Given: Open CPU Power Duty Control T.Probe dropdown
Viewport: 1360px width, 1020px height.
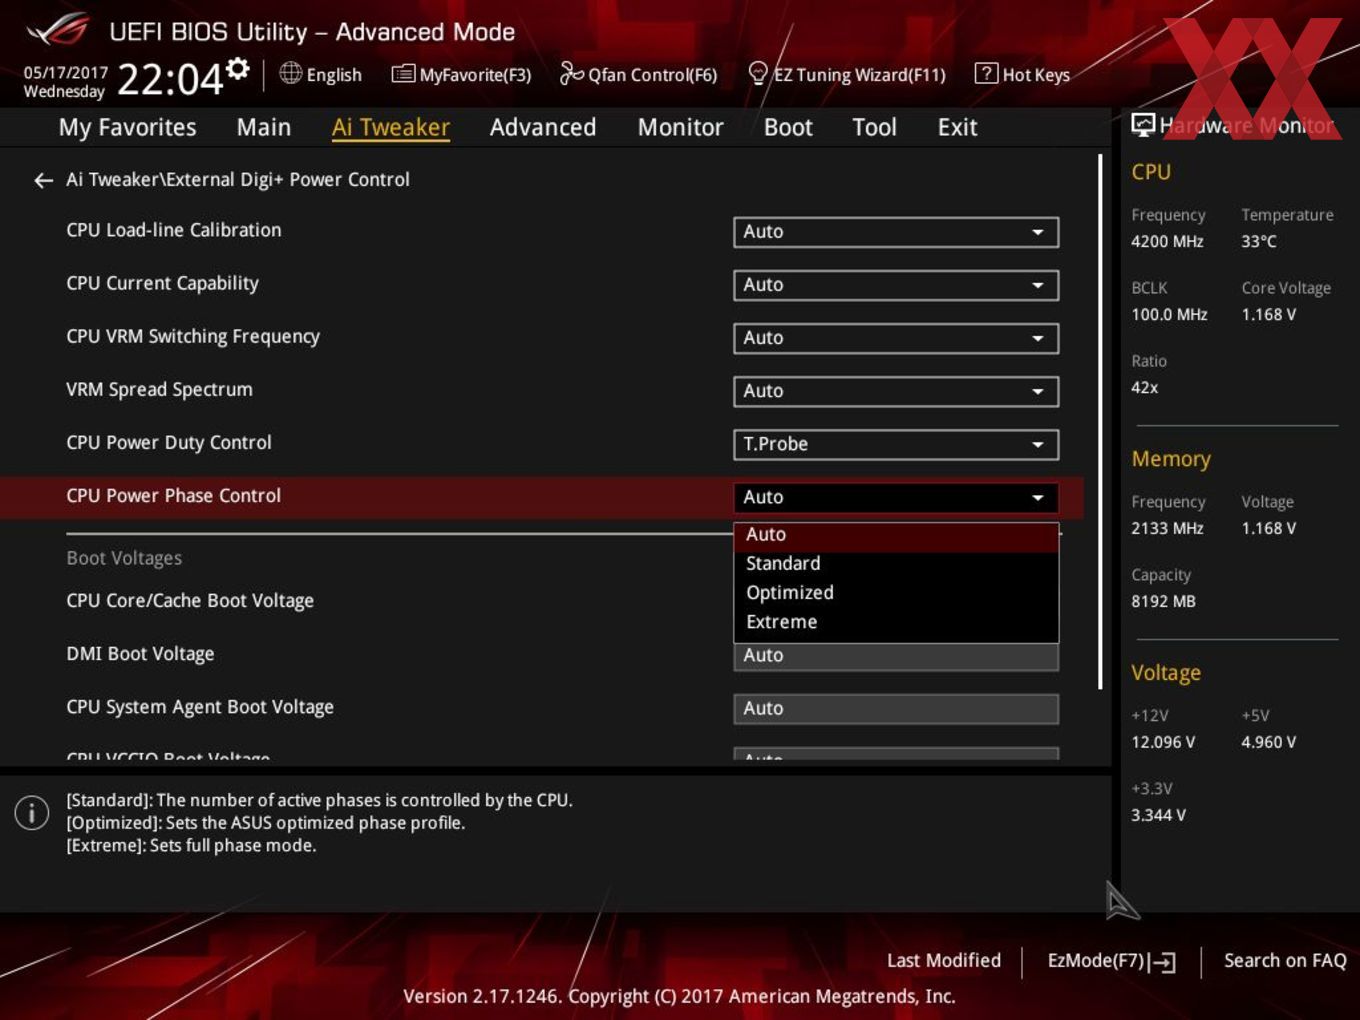Looking at the screenshot, I should coord(896,444).
